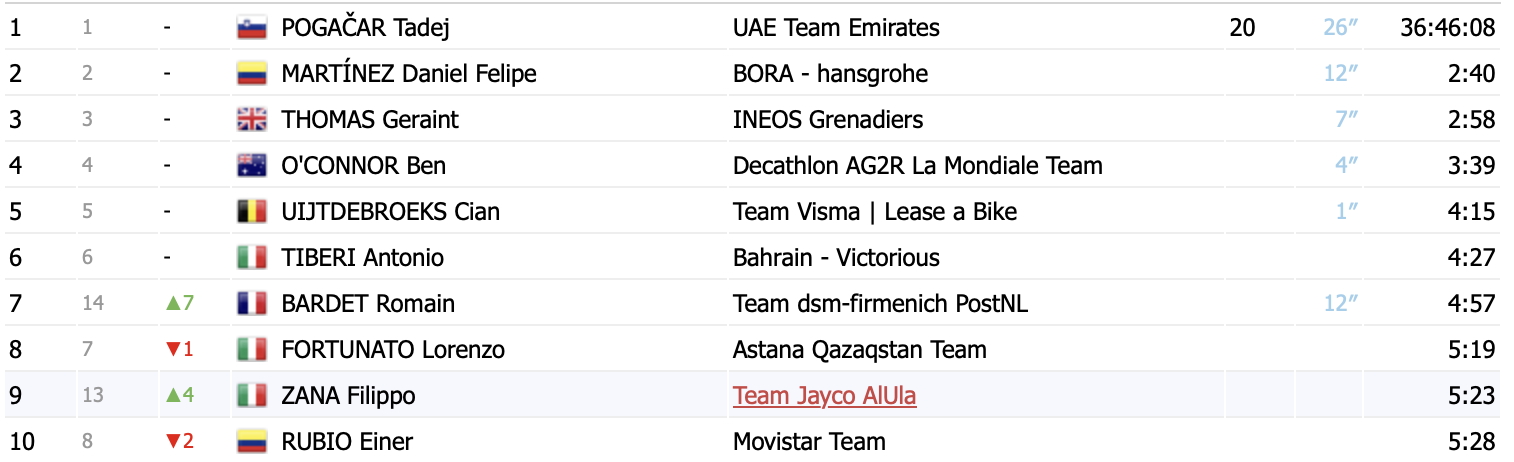Click the British flag next to Thomas Geraint

pos(251,120)
